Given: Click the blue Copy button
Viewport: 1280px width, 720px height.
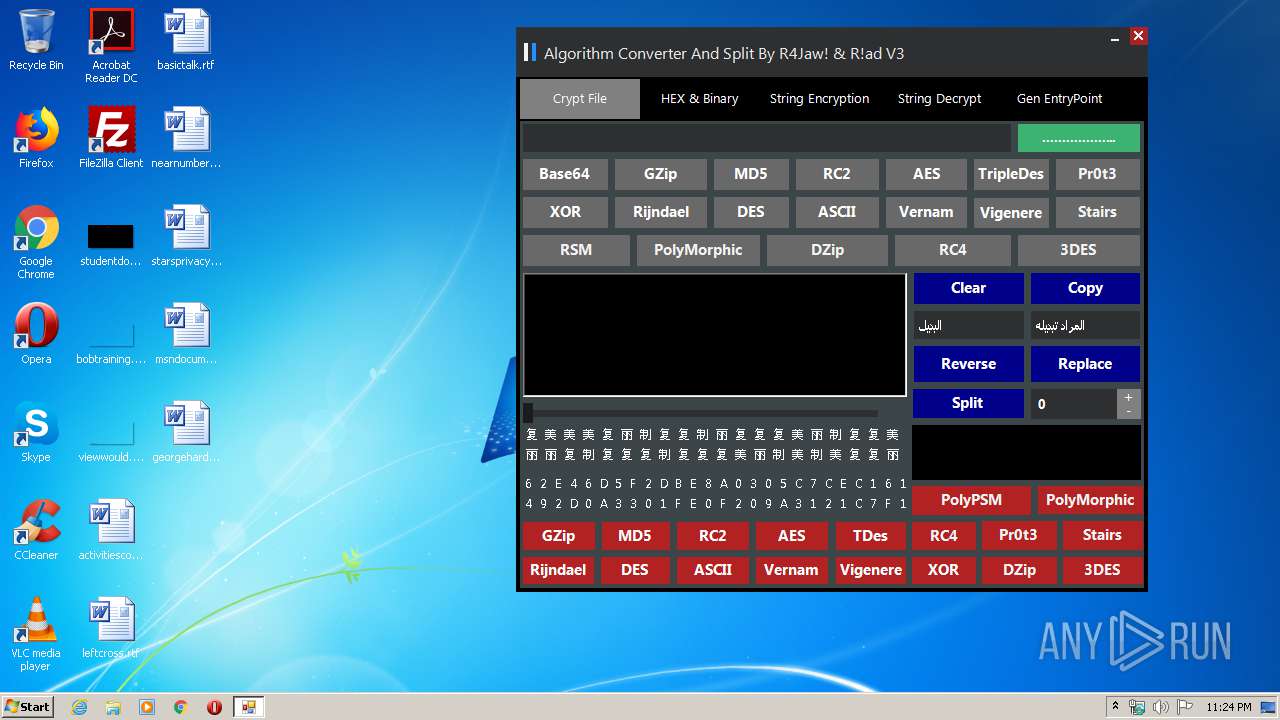Looking at the screenshot, I should [x=1085, y=288].
